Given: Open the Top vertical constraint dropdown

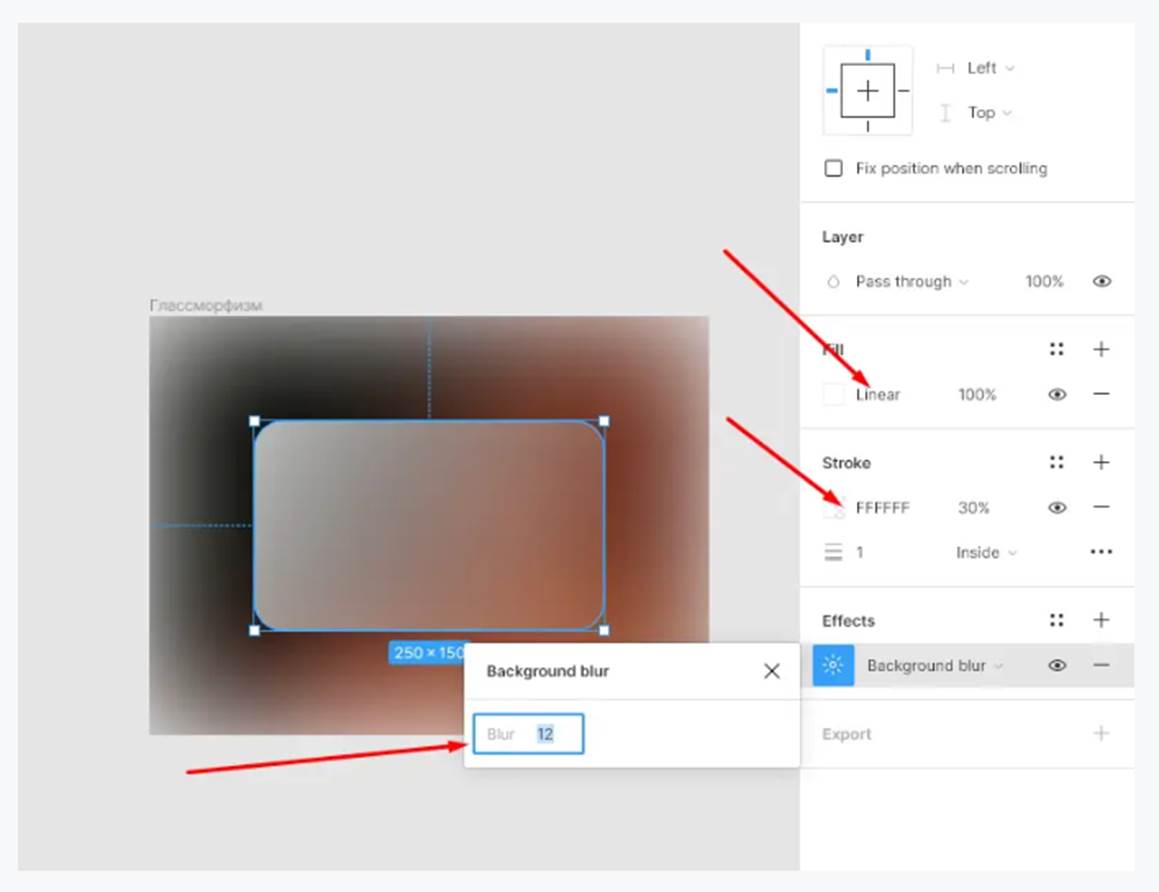Looking at the screenshot, I should coord(989,113).
